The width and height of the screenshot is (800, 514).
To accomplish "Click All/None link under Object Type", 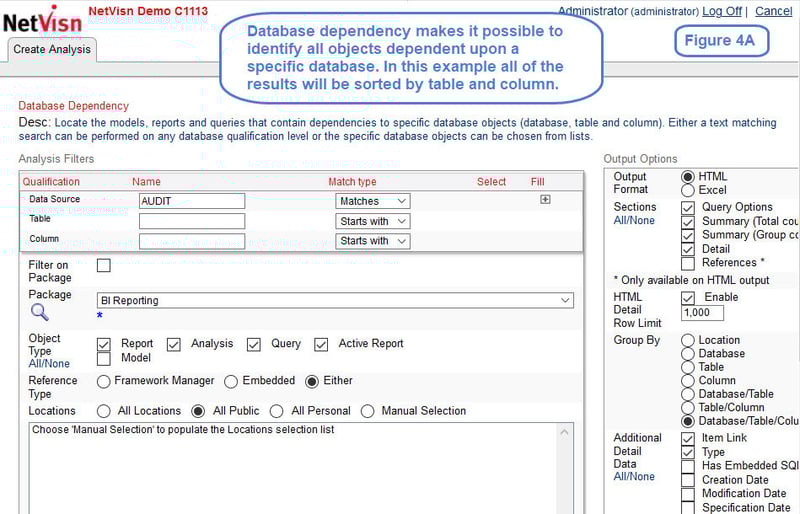I will pos(49,364).
